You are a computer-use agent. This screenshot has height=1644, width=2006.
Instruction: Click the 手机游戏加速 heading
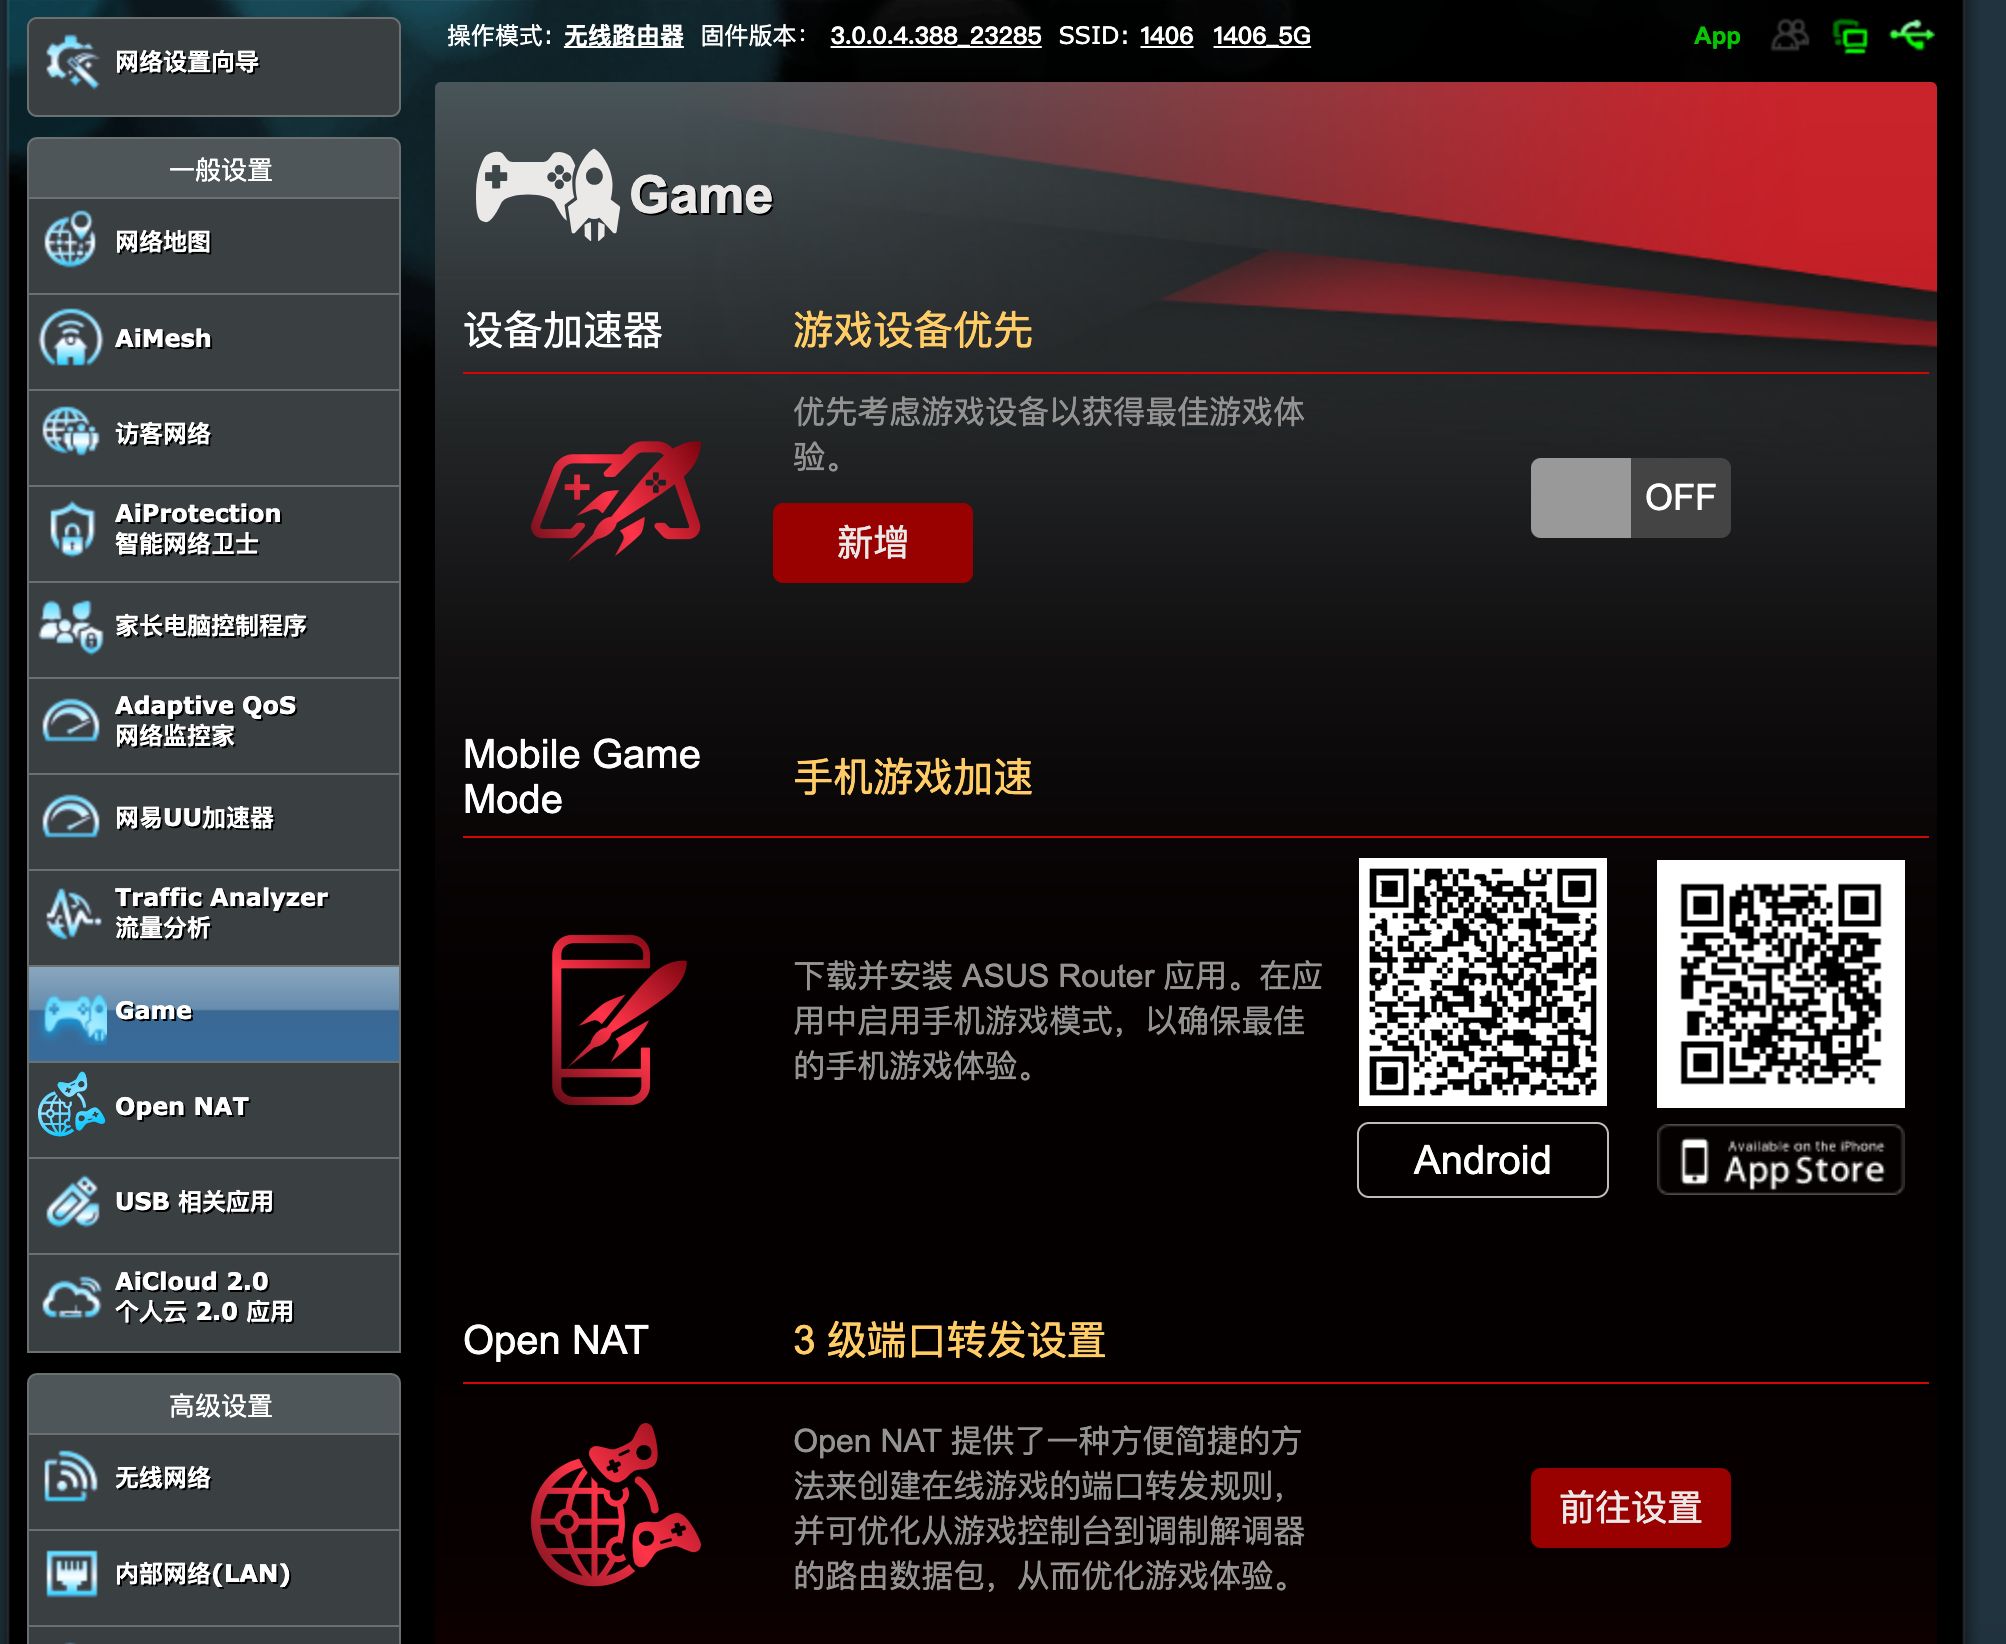pos(912,777)
